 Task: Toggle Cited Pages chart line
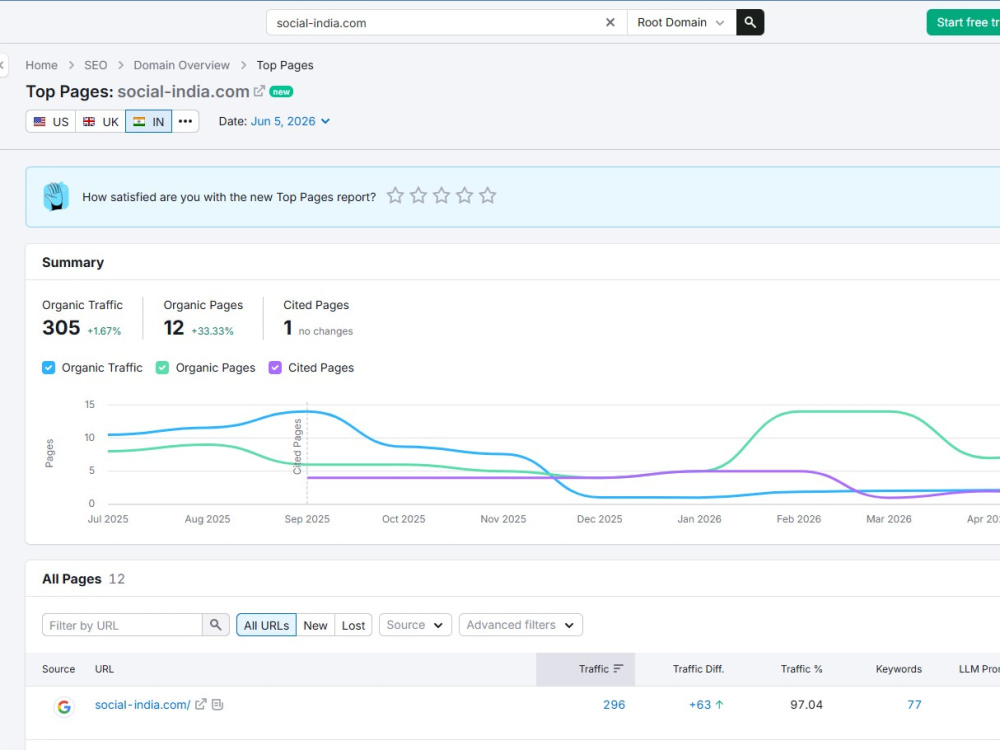coord(275,367)
